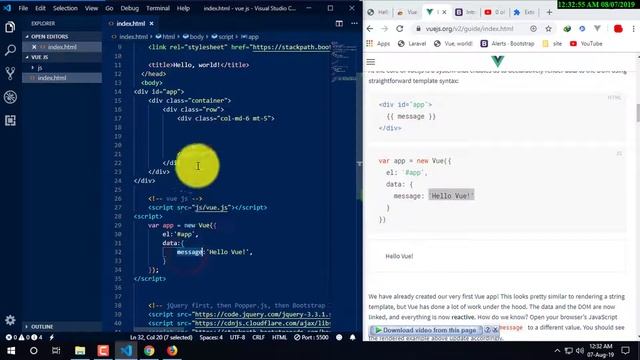Change indentation via Spaces: 4
Image resolution: width=640 pixels, height=360 pixels.
211,338
